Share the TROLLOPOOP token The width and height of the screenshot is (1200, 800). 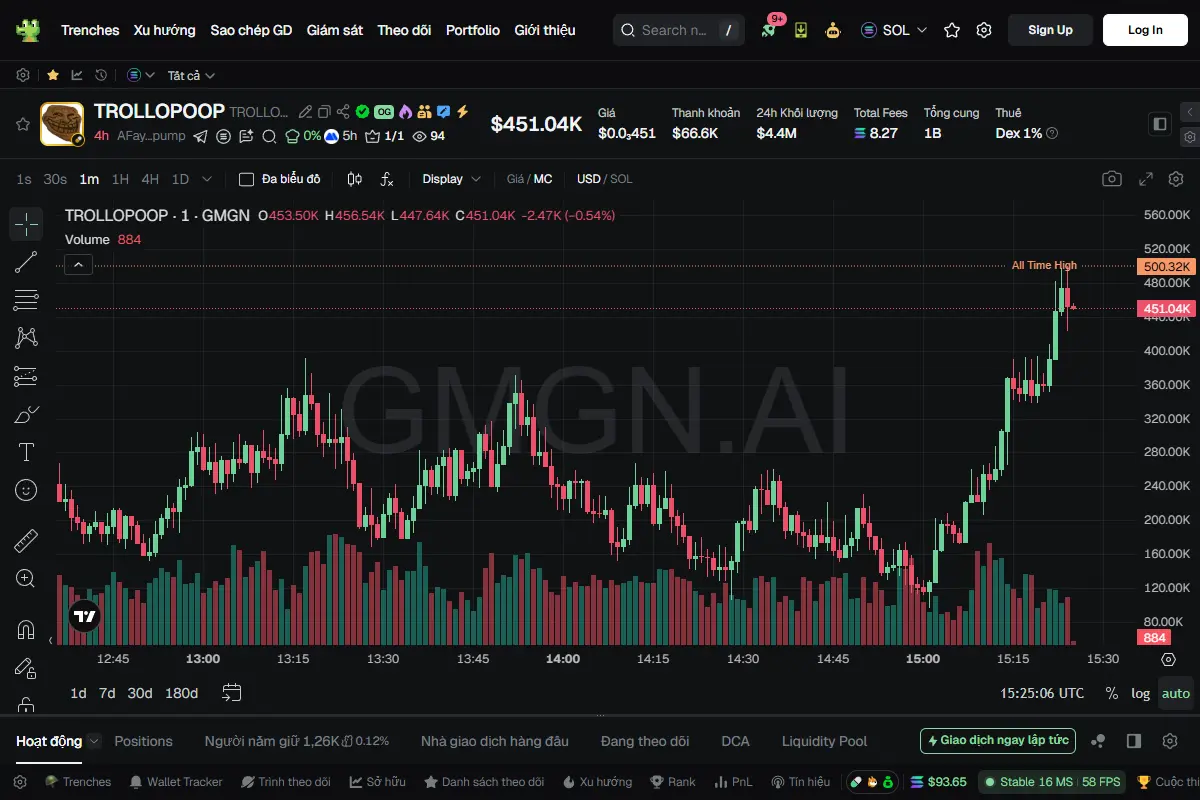point(343,112)
